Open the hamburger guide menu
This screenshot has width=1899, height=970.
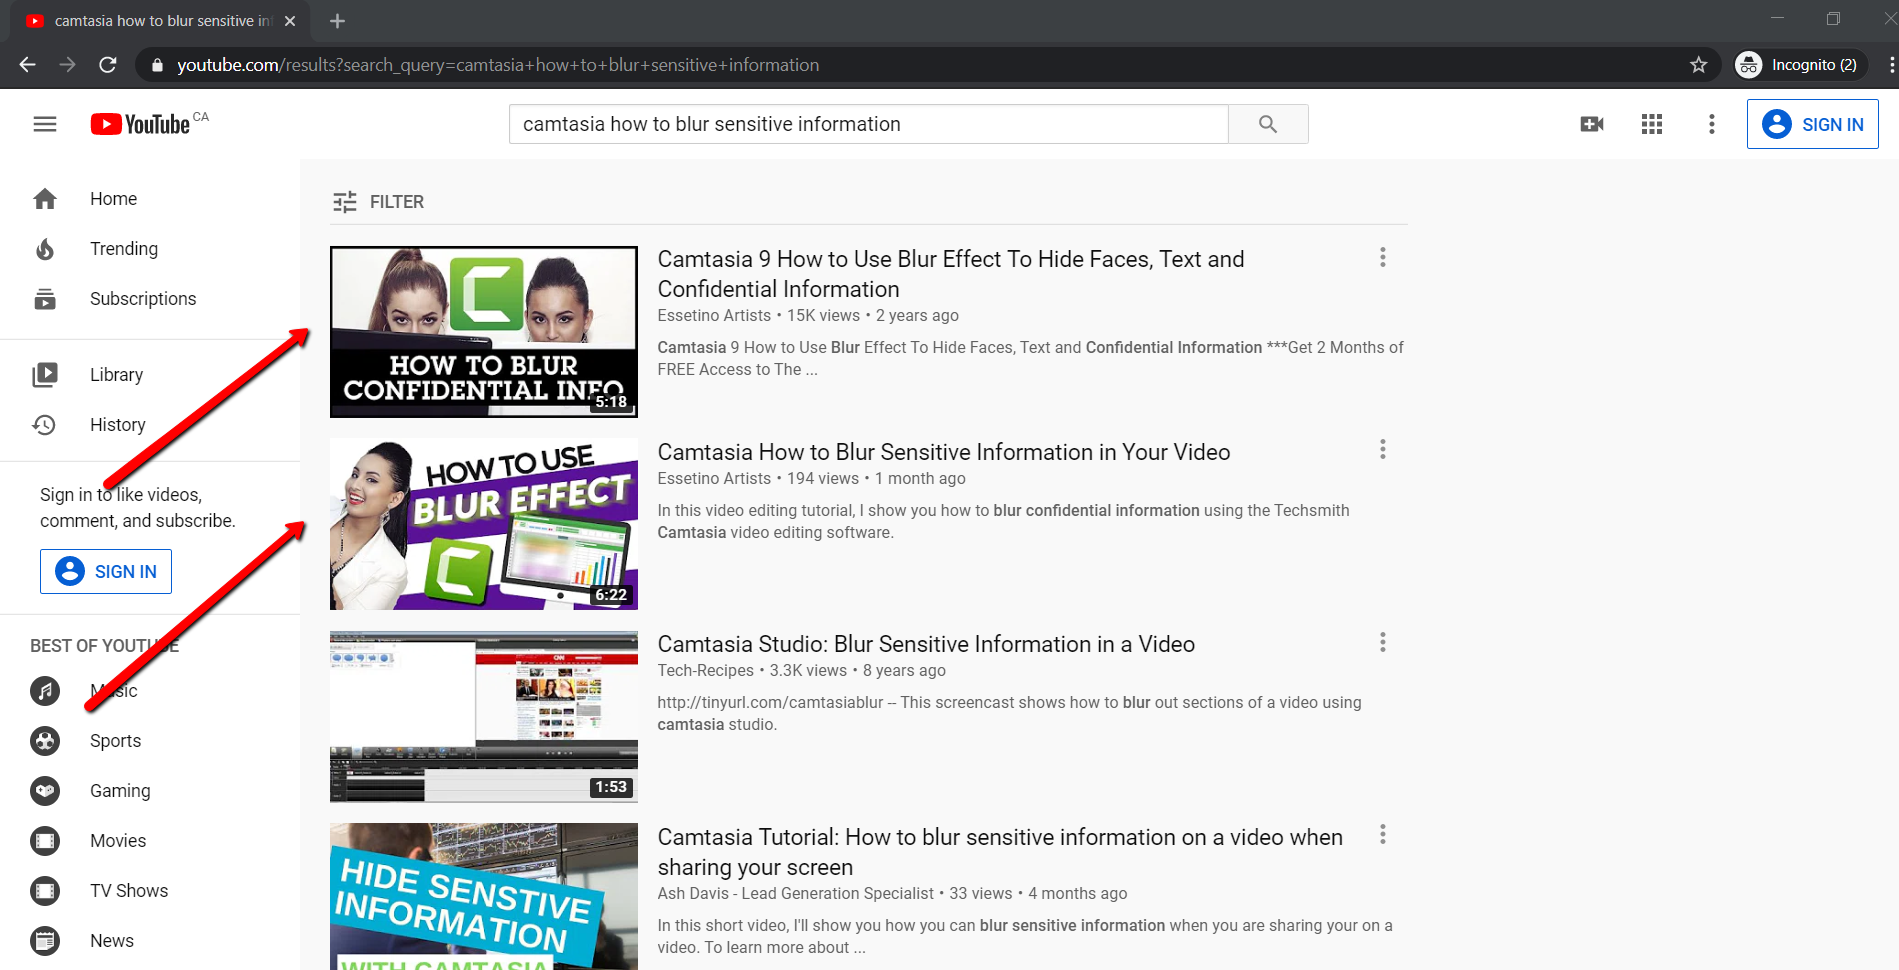point(45,124)
